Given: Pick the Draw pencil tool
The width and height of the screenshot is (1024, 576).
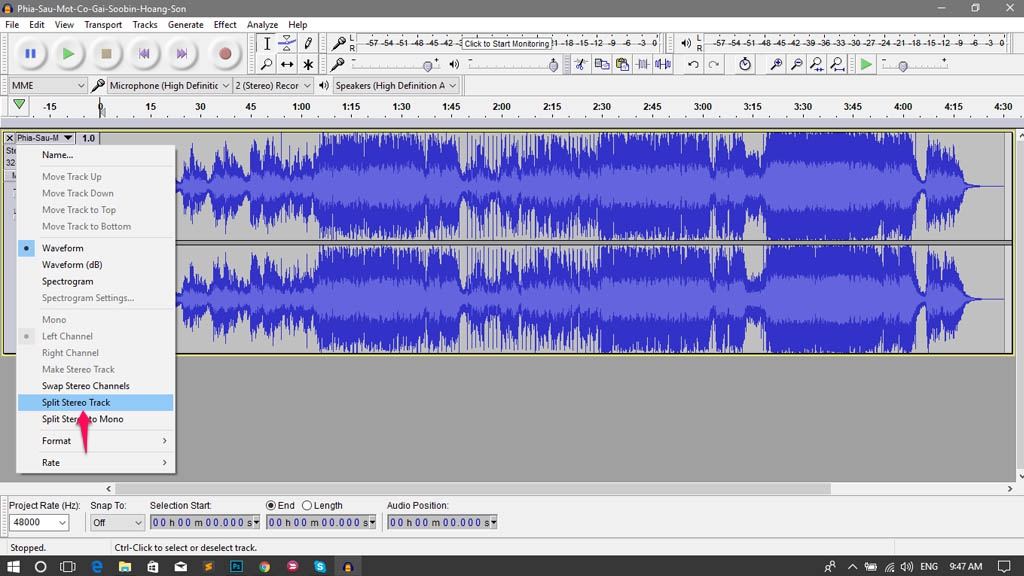Looking at the screenshot, I should tap(308, 43).
